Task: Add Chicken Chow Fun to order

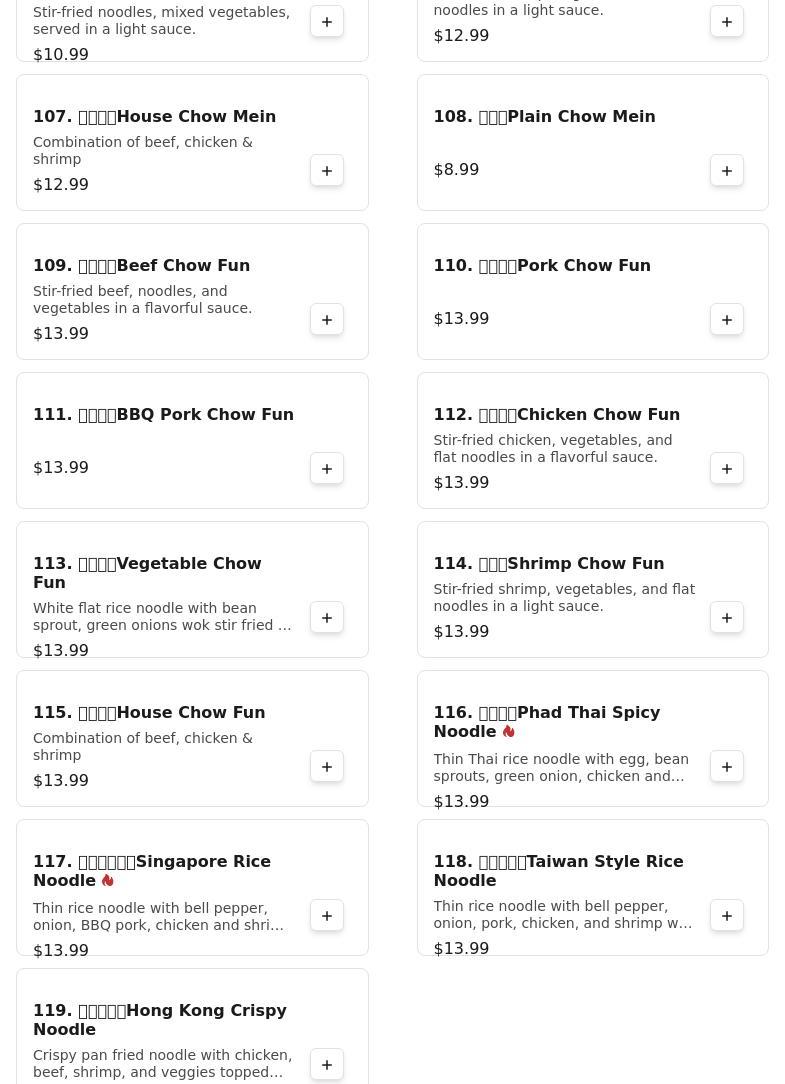Action: [x=727, y=469]
